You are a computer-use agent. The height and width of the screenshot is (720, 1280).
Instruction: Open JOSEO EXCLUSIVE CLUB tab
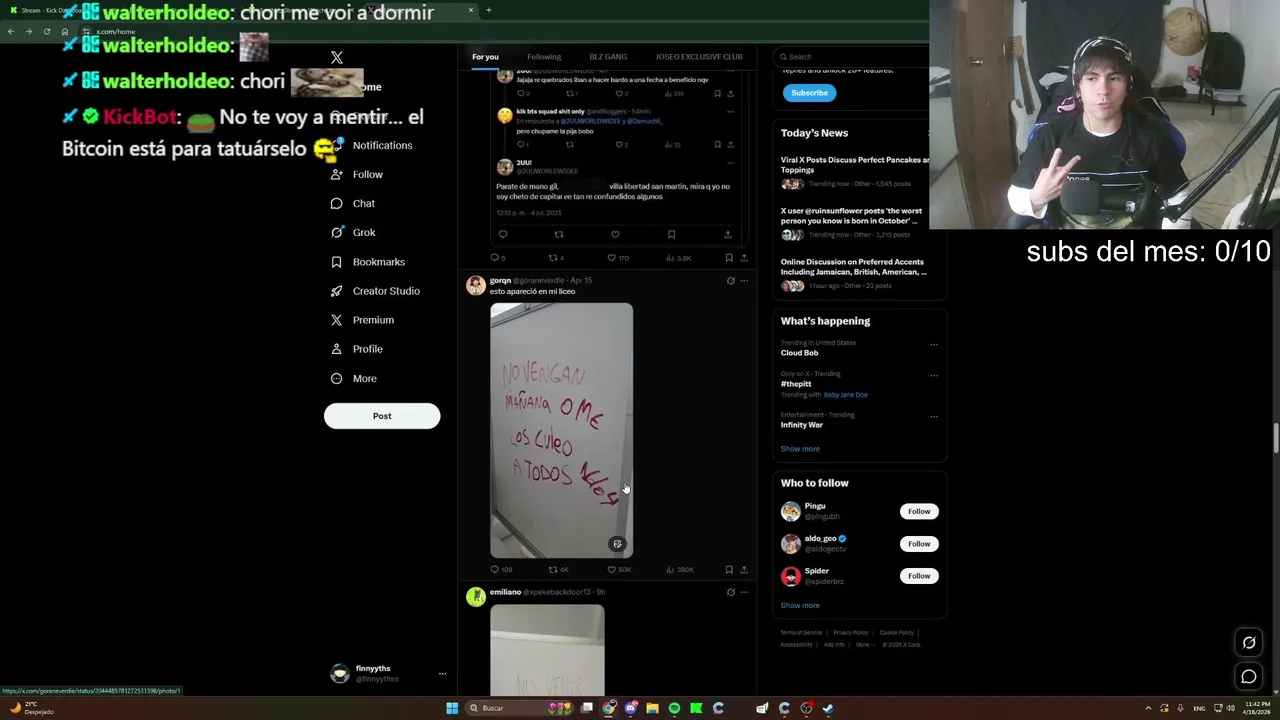pyautogui.click(x=699, y=57)
